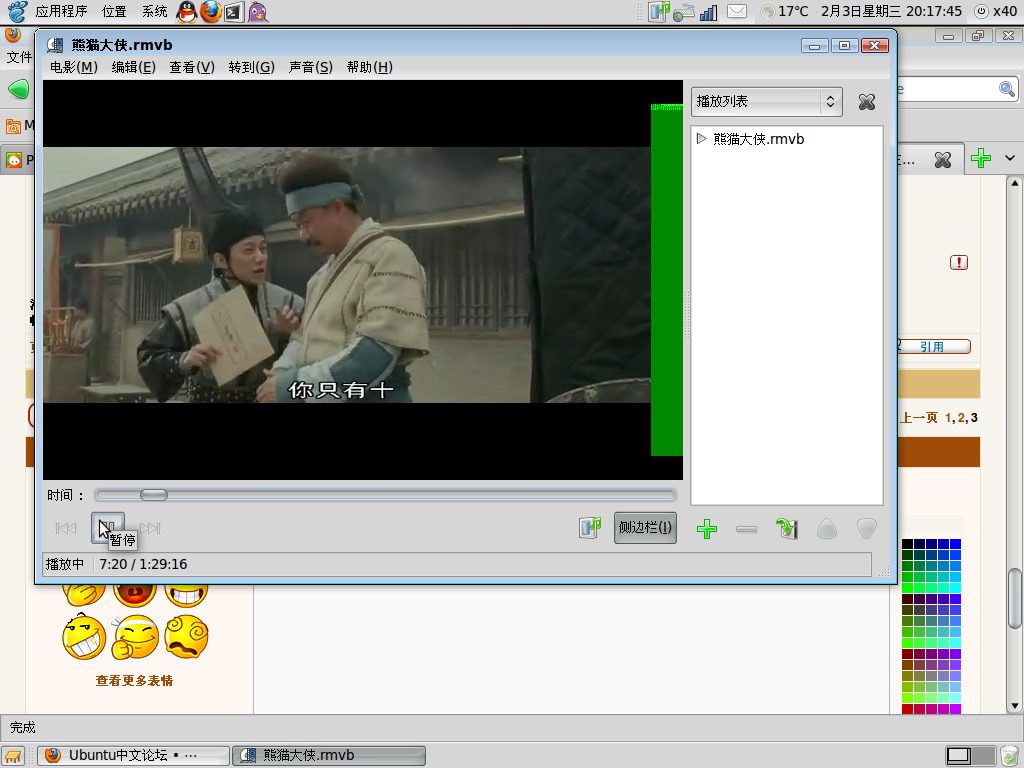The image size is (1024, 768).
Task: Open the 声音(S) menu
Action: point(311,67)
